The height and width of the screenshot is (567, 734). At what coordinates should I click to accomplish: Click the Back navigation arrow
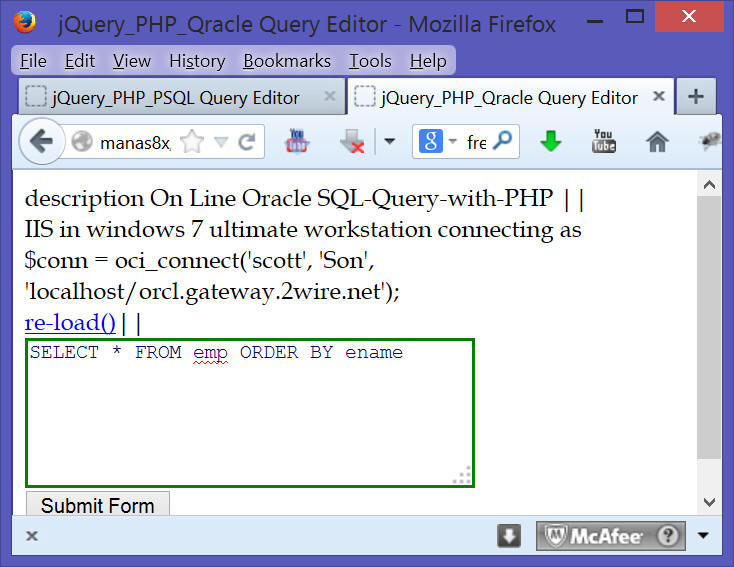click(40, 142)
